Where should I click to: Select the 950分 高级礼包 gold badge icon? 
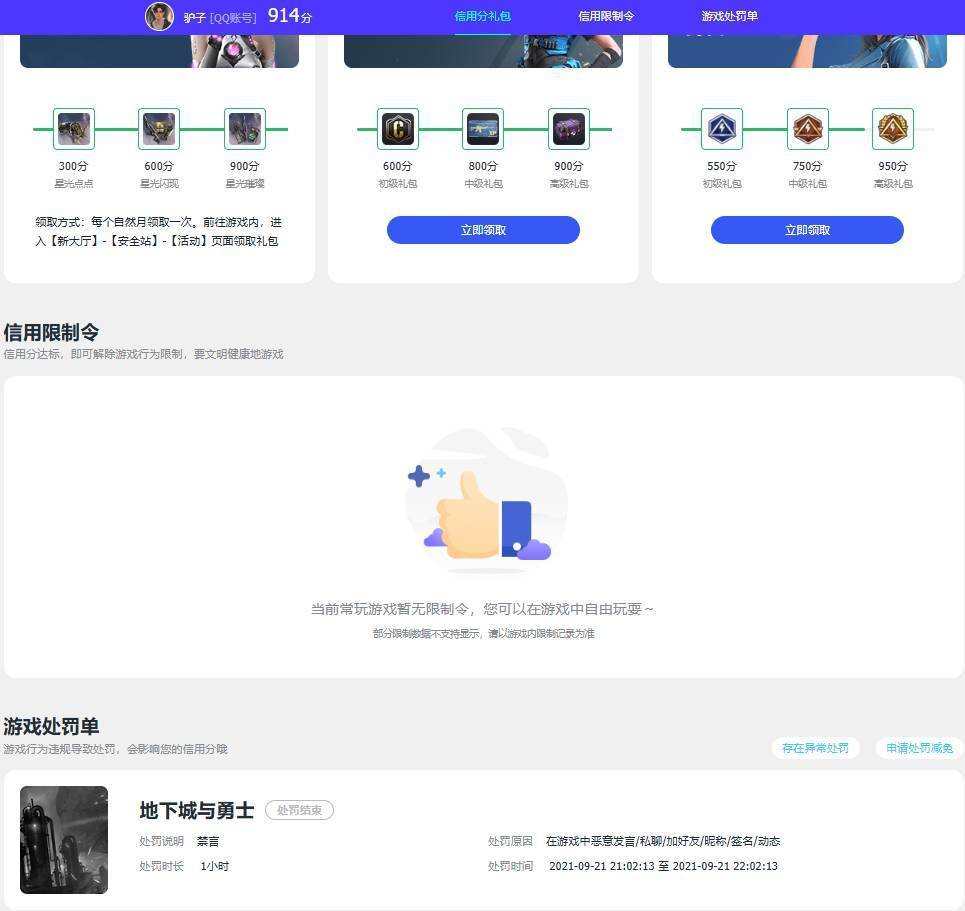(x=893, y=129)
